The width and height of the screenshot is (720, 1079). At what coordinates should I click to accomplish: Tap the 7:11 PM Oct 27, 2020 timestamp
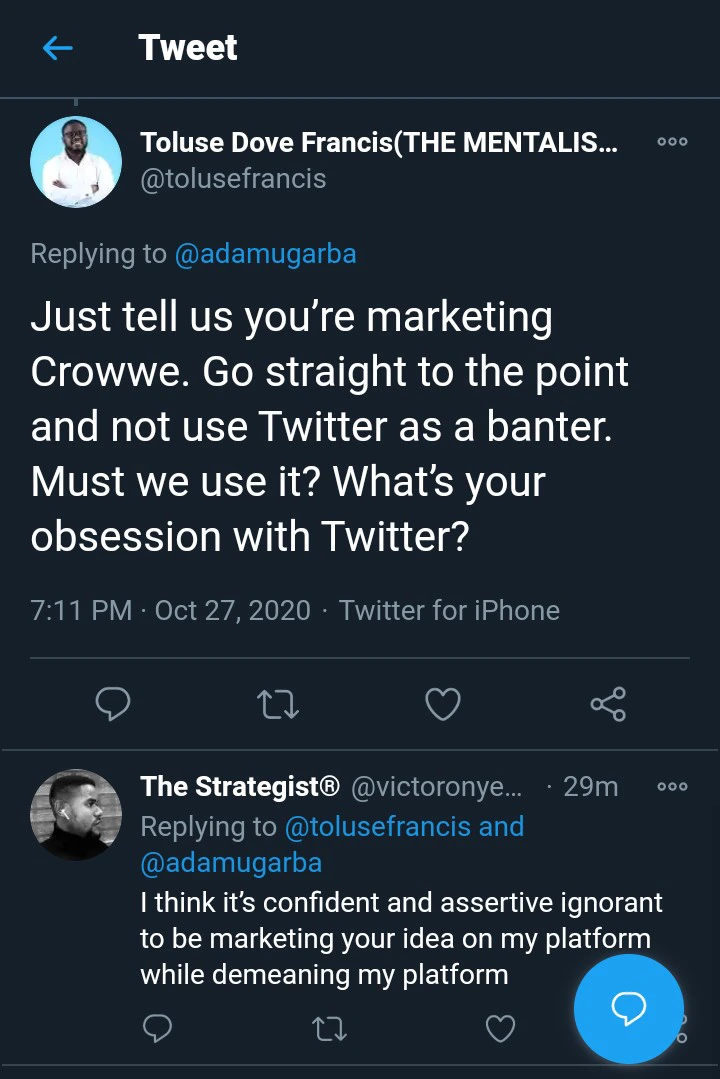click(170, 610)
